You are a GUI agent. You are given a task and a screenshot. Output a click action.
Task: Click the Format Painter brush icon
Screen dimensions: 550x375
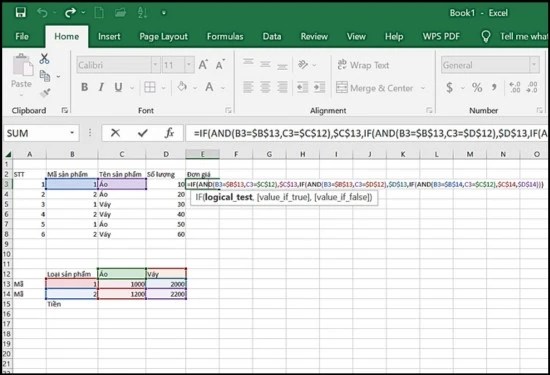point(45,93)
